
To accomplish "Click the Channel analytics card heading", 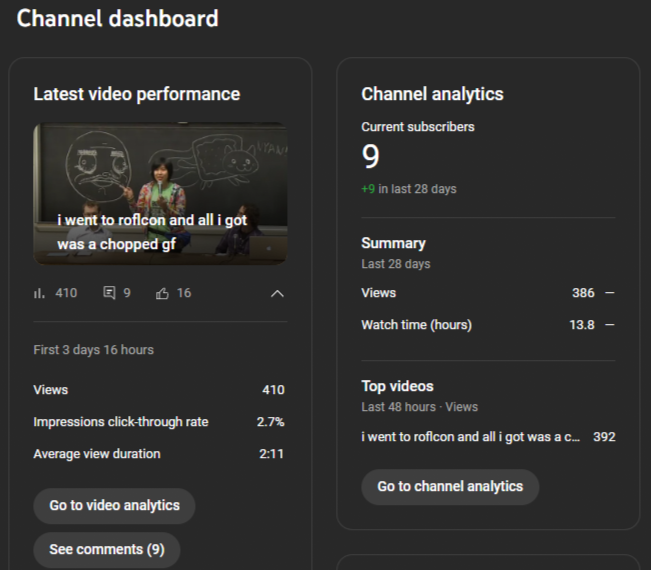I will [432, 94].
